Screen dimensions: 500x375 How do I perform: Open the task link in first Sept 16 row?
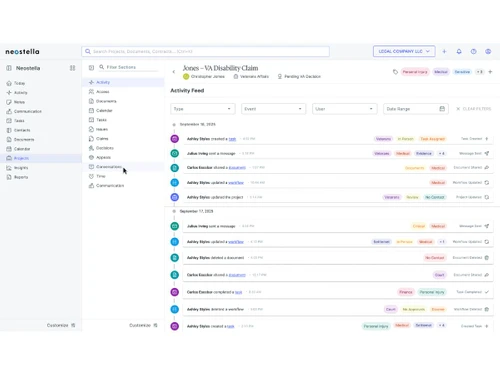tap(232, 139)
